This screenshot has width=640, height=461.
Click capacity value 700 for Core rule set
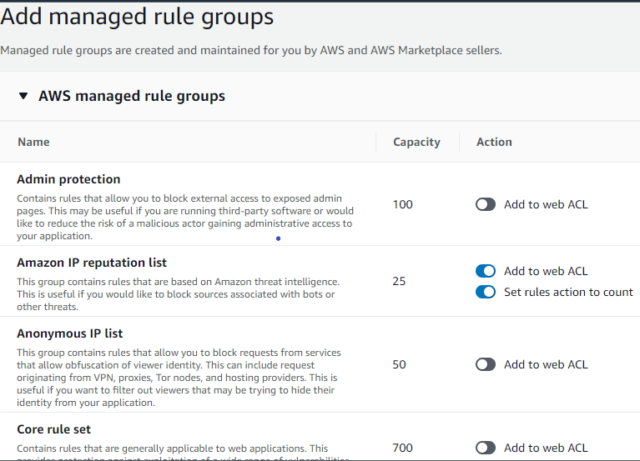402,448
